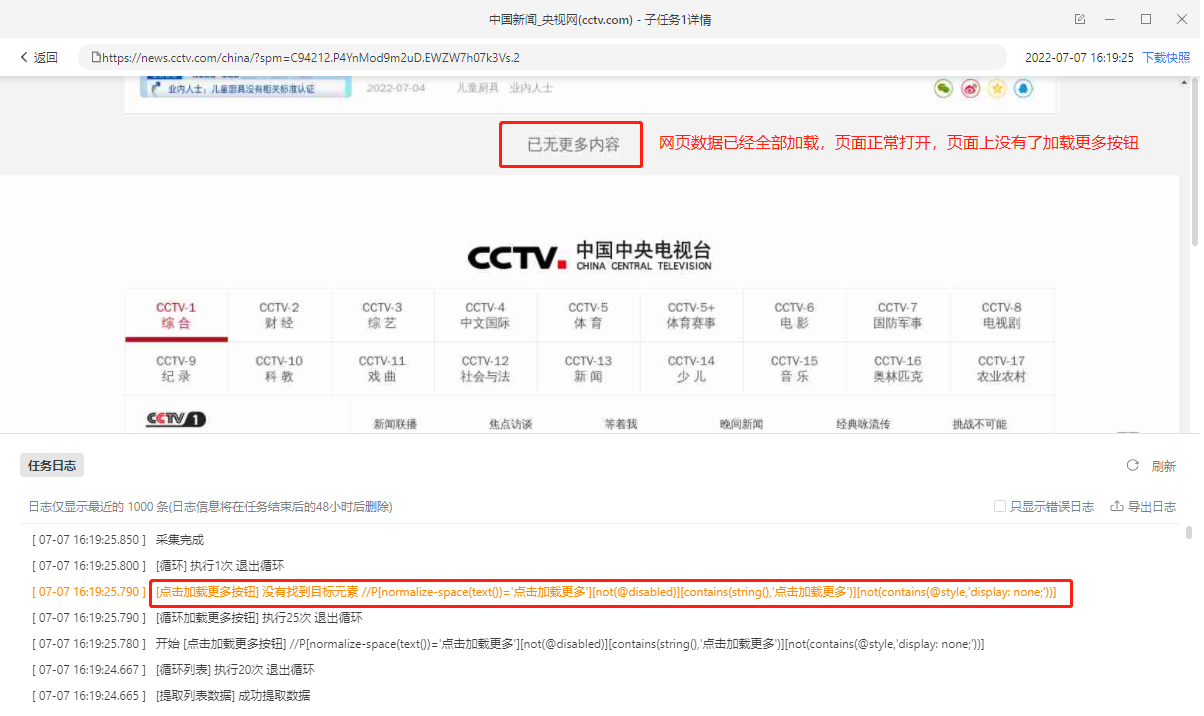Click the 刷新 refresh button
Image resolution: width=1204 pixels, height=716 pixels.
point(1163,466)
